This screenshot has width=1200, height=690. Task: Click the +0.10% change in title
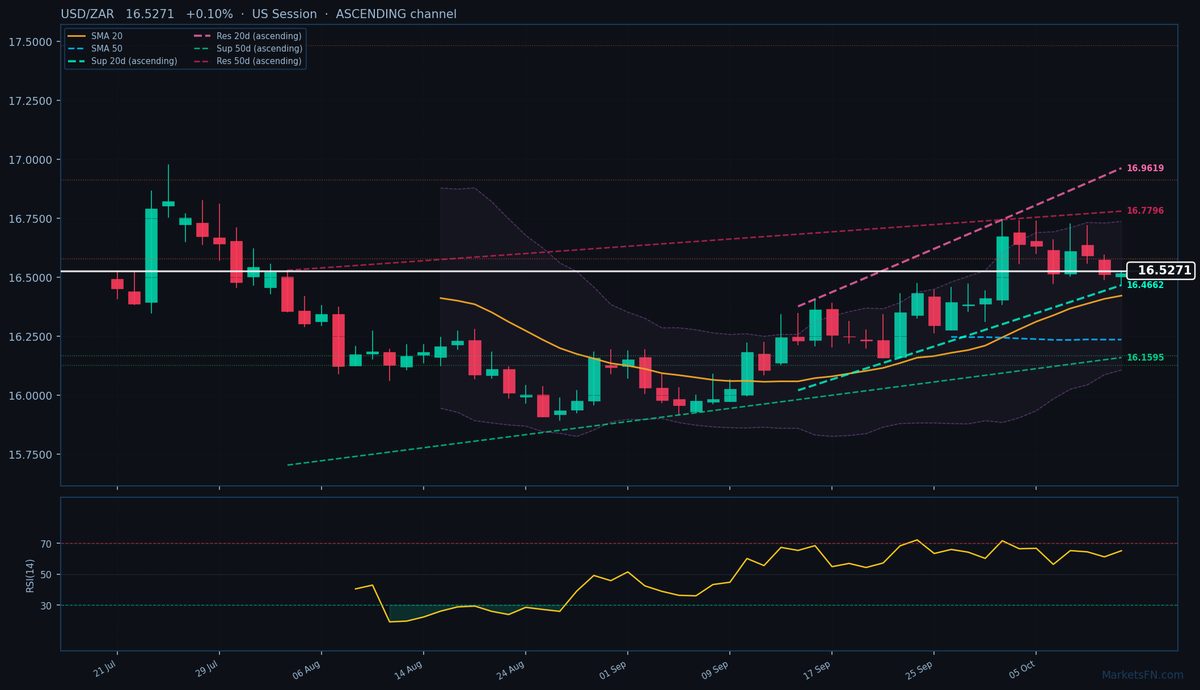tap(209, 14)
